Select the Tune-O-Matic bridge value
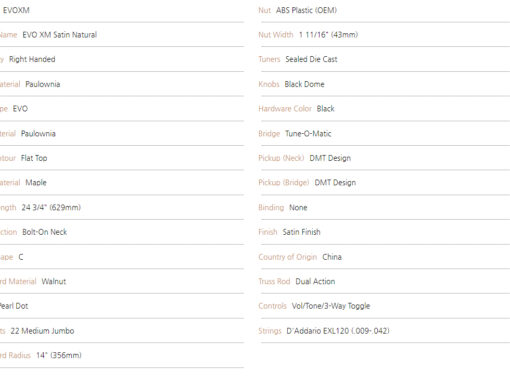This screenshot has height=382, width=510. [308, 134]
